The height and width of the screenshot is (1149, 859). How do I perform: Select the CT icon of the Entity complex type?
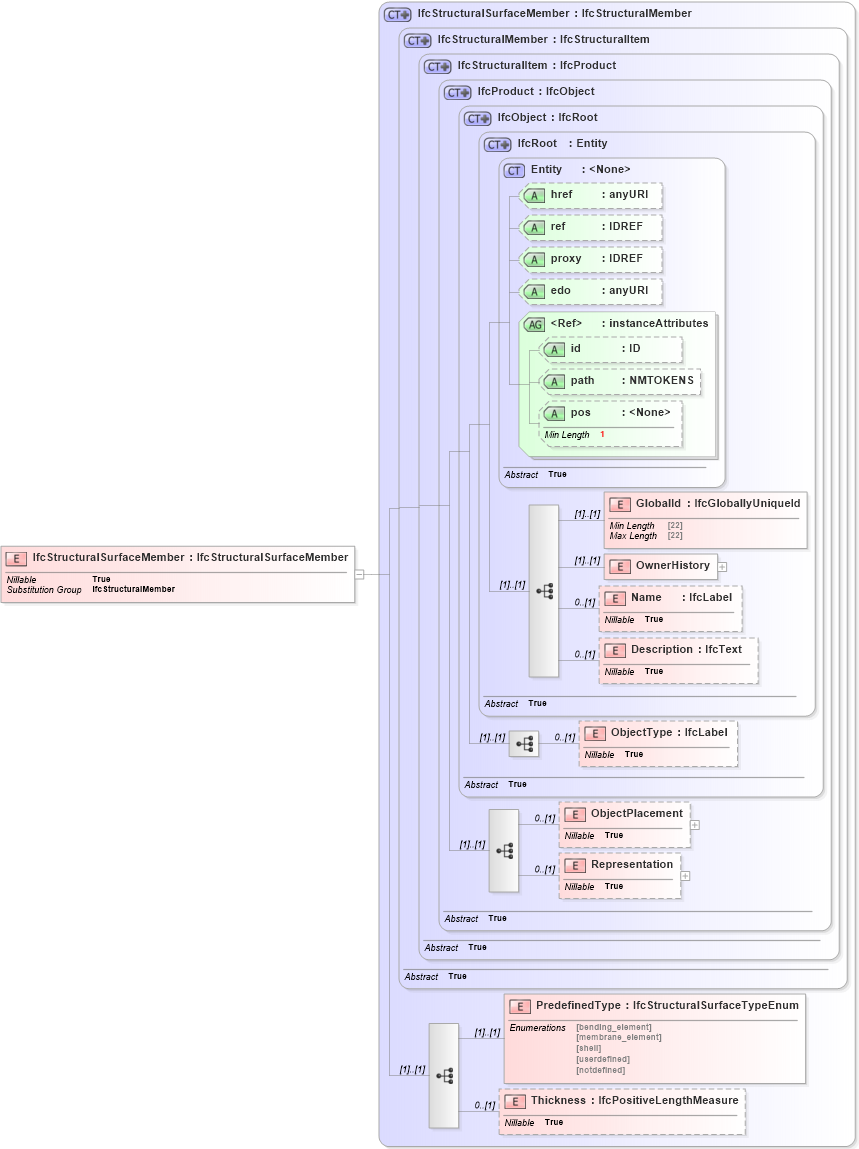click(x=514, y=170)
